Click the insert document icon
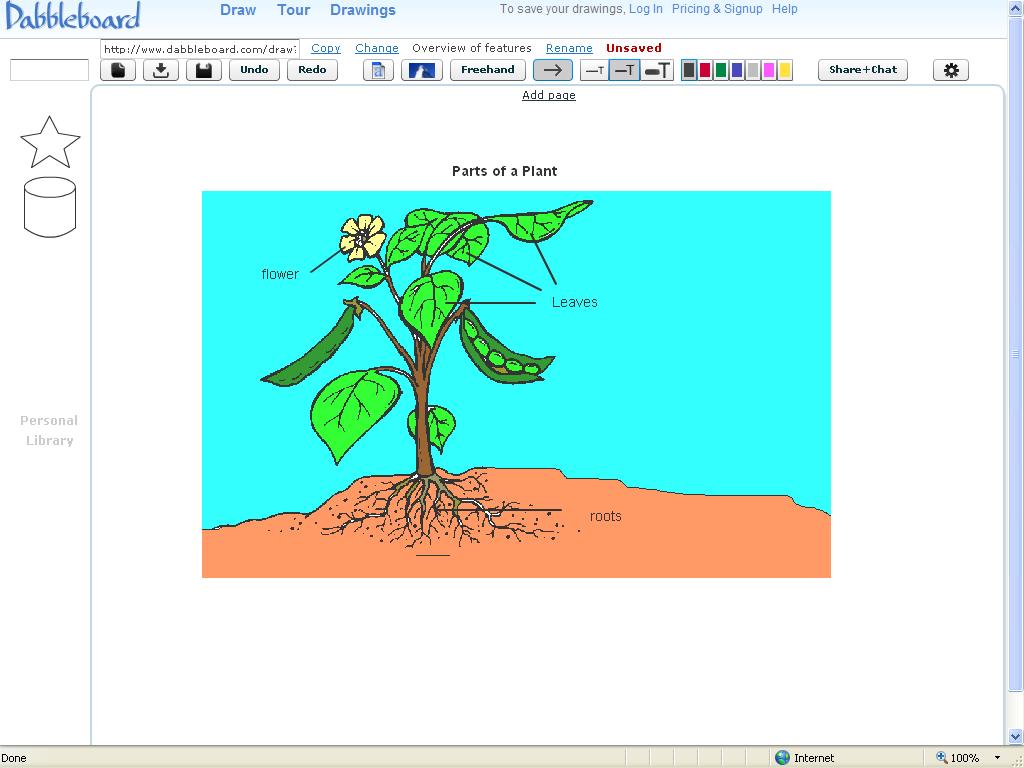 (x=378, y=70)
